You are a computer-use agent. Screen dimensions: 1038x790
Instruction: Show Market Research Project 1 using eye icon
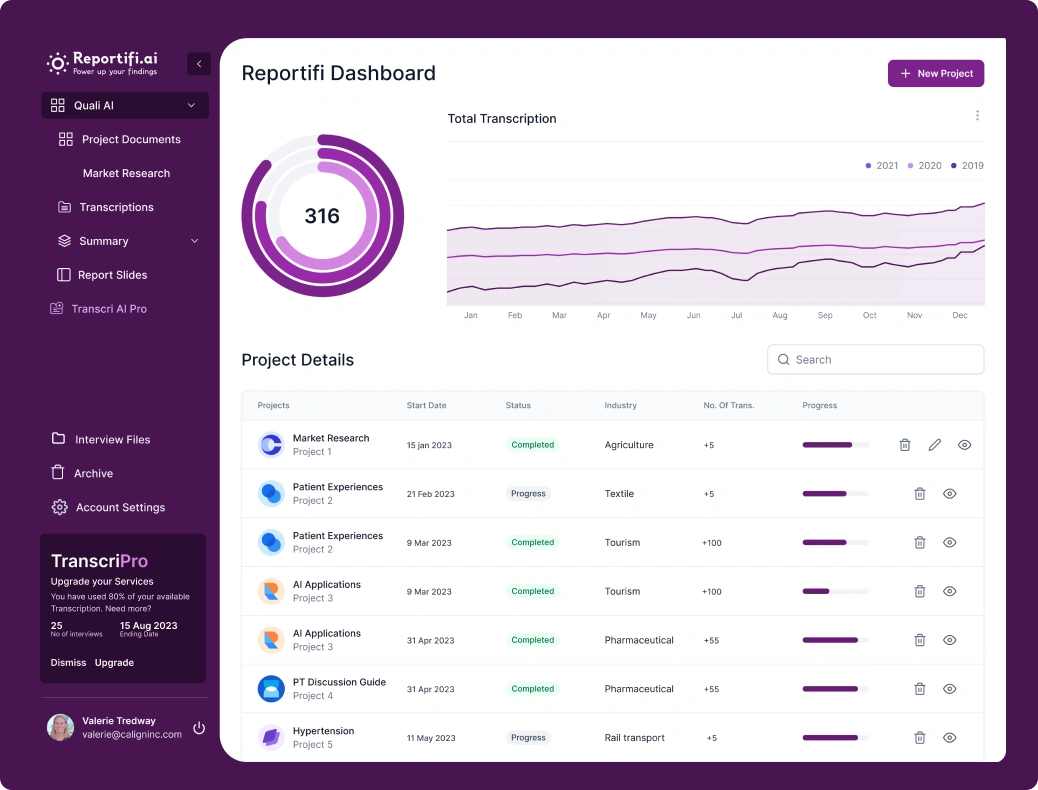pyautogui.click(x=964, y=445)
